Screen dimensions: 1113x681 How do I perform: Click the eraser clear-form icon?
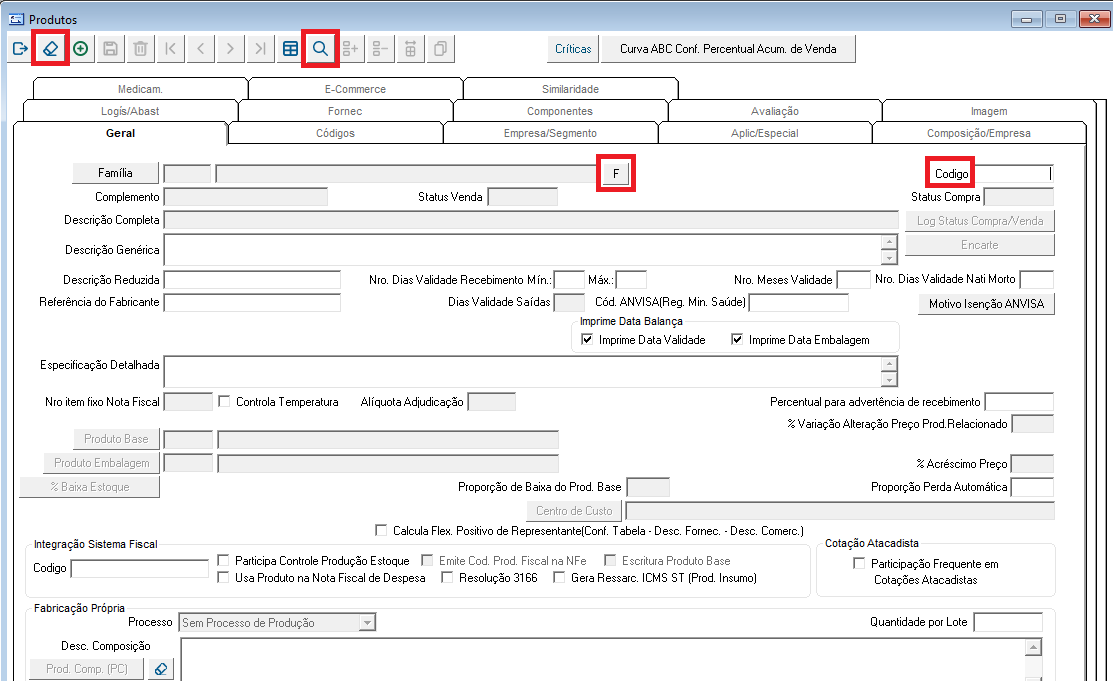(x=50, y=48)
